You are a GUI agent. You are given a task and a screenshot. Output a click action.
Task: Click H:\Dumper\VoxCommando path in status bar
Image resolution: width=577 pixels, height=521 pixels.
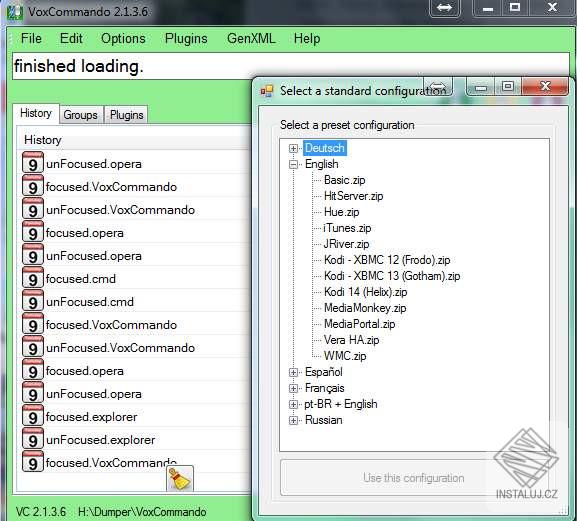pos(142,512)
